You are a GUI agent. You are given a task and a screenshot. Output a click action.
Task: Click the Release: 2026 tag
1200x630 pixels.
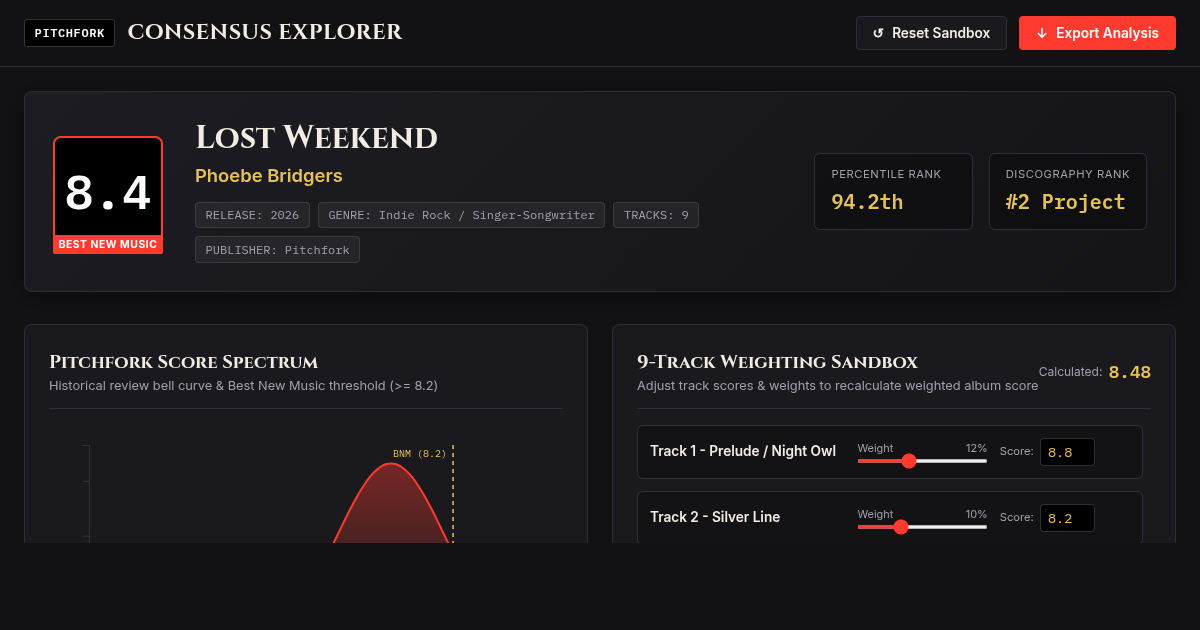coord(252,215)
